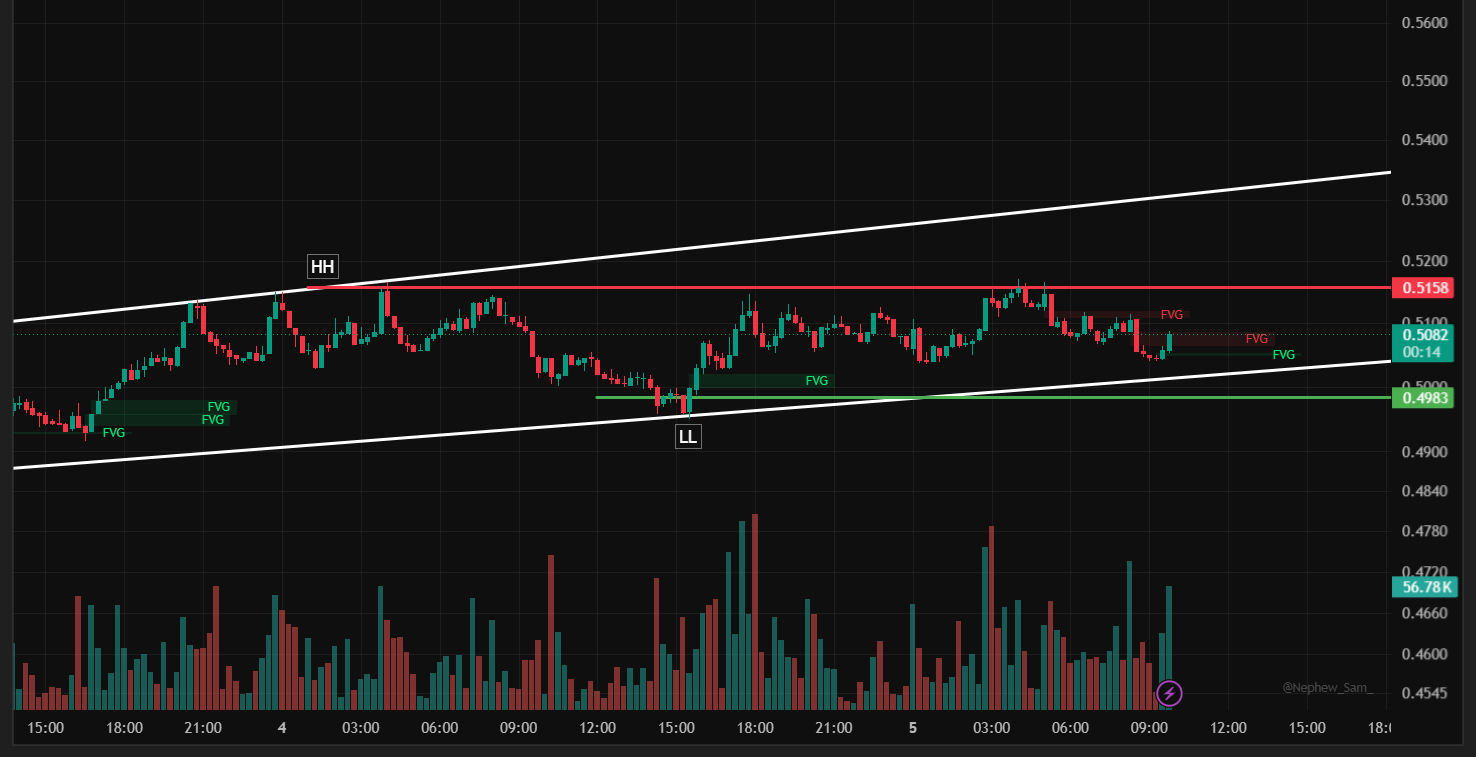This screenshot has height=757, width=1476.
Task: Click the purple lightning bolt icon
Action: click(x=1170, y=692)
